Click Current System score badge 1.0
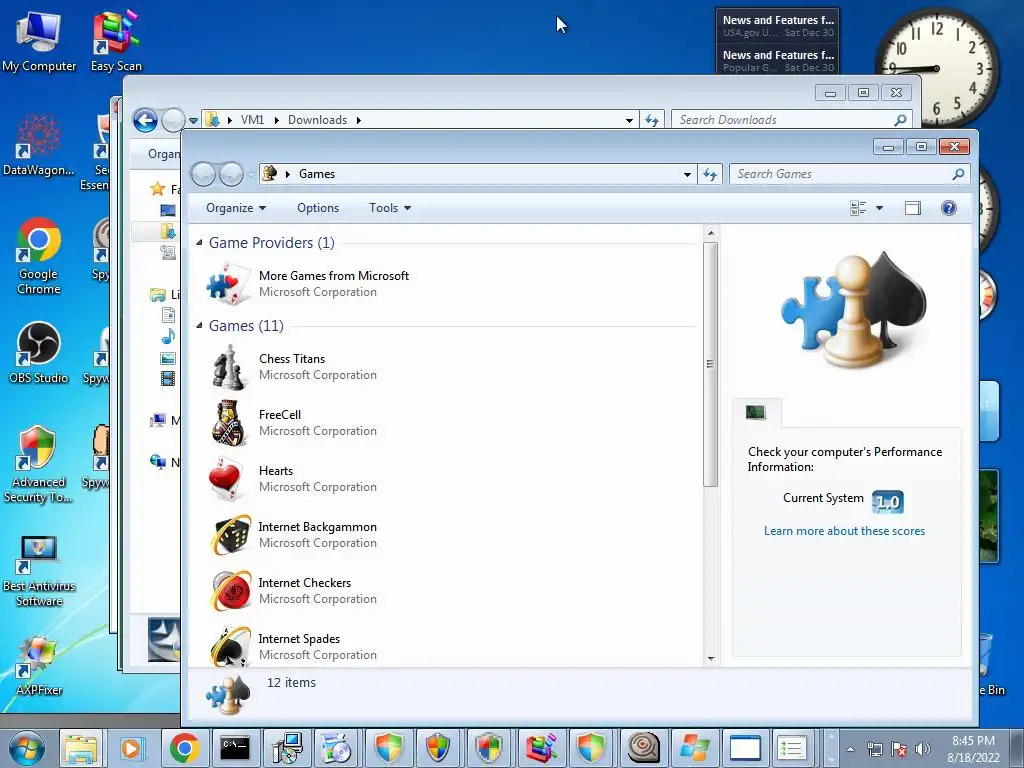This screenshot has height=768, width=1024. click(x=888, y=502)
